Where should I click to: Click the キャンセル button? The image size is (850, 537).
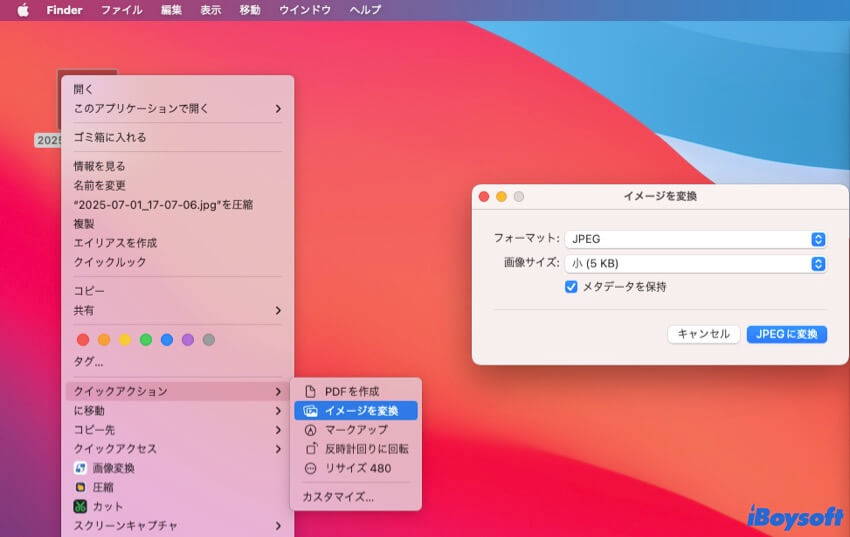[x=704, y=334]
